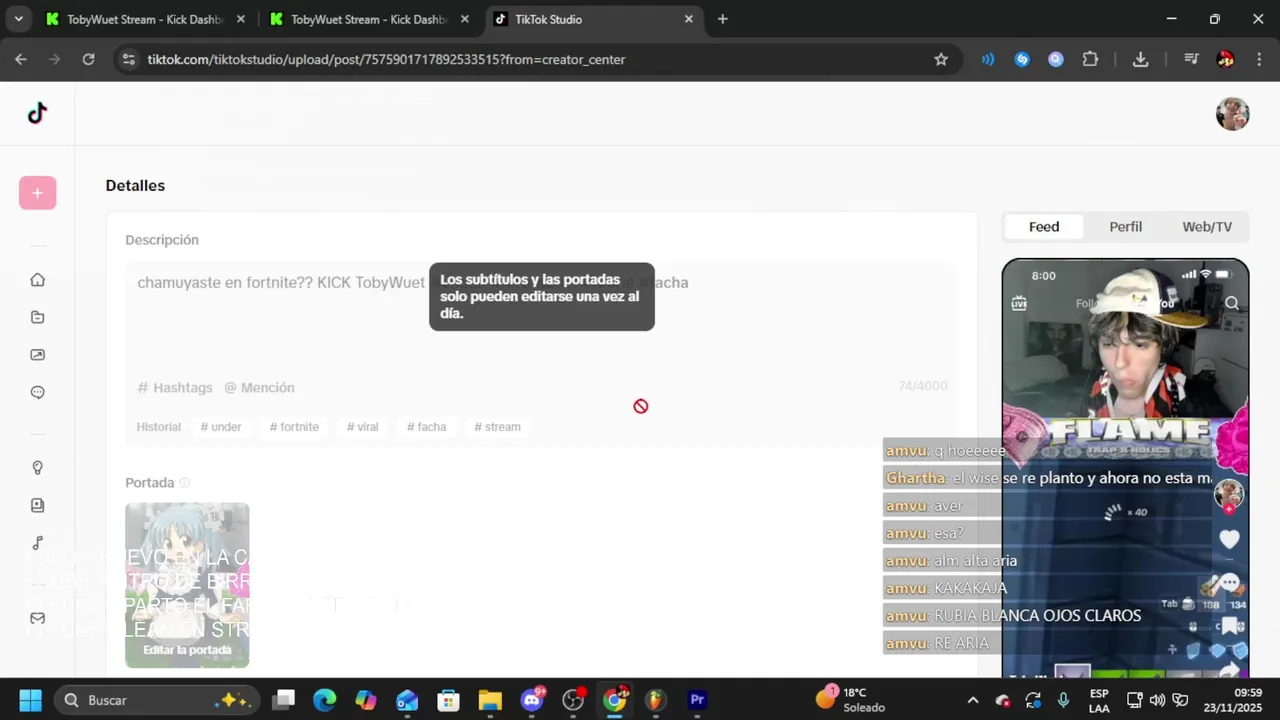The width and height of the screenshot is (1280, 720).
Task: Open the comments bubble icon in sidebar
Action: tap(38, 392)
